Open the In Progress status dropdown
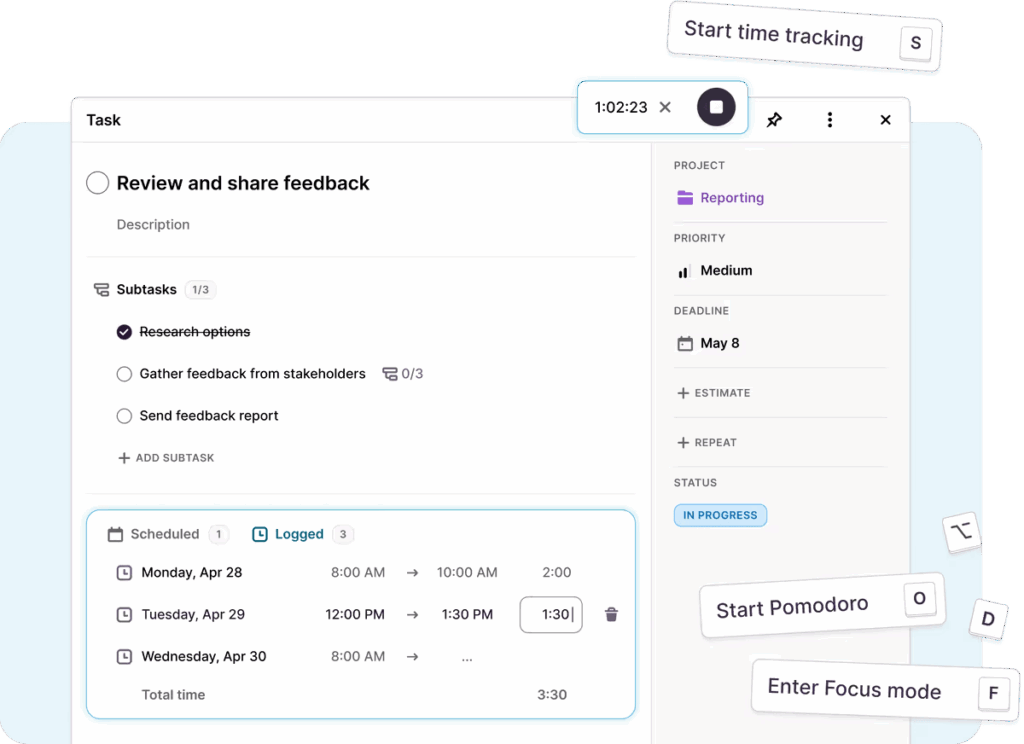This screenshot has width=1024, height=744. (x=720, y=516)
